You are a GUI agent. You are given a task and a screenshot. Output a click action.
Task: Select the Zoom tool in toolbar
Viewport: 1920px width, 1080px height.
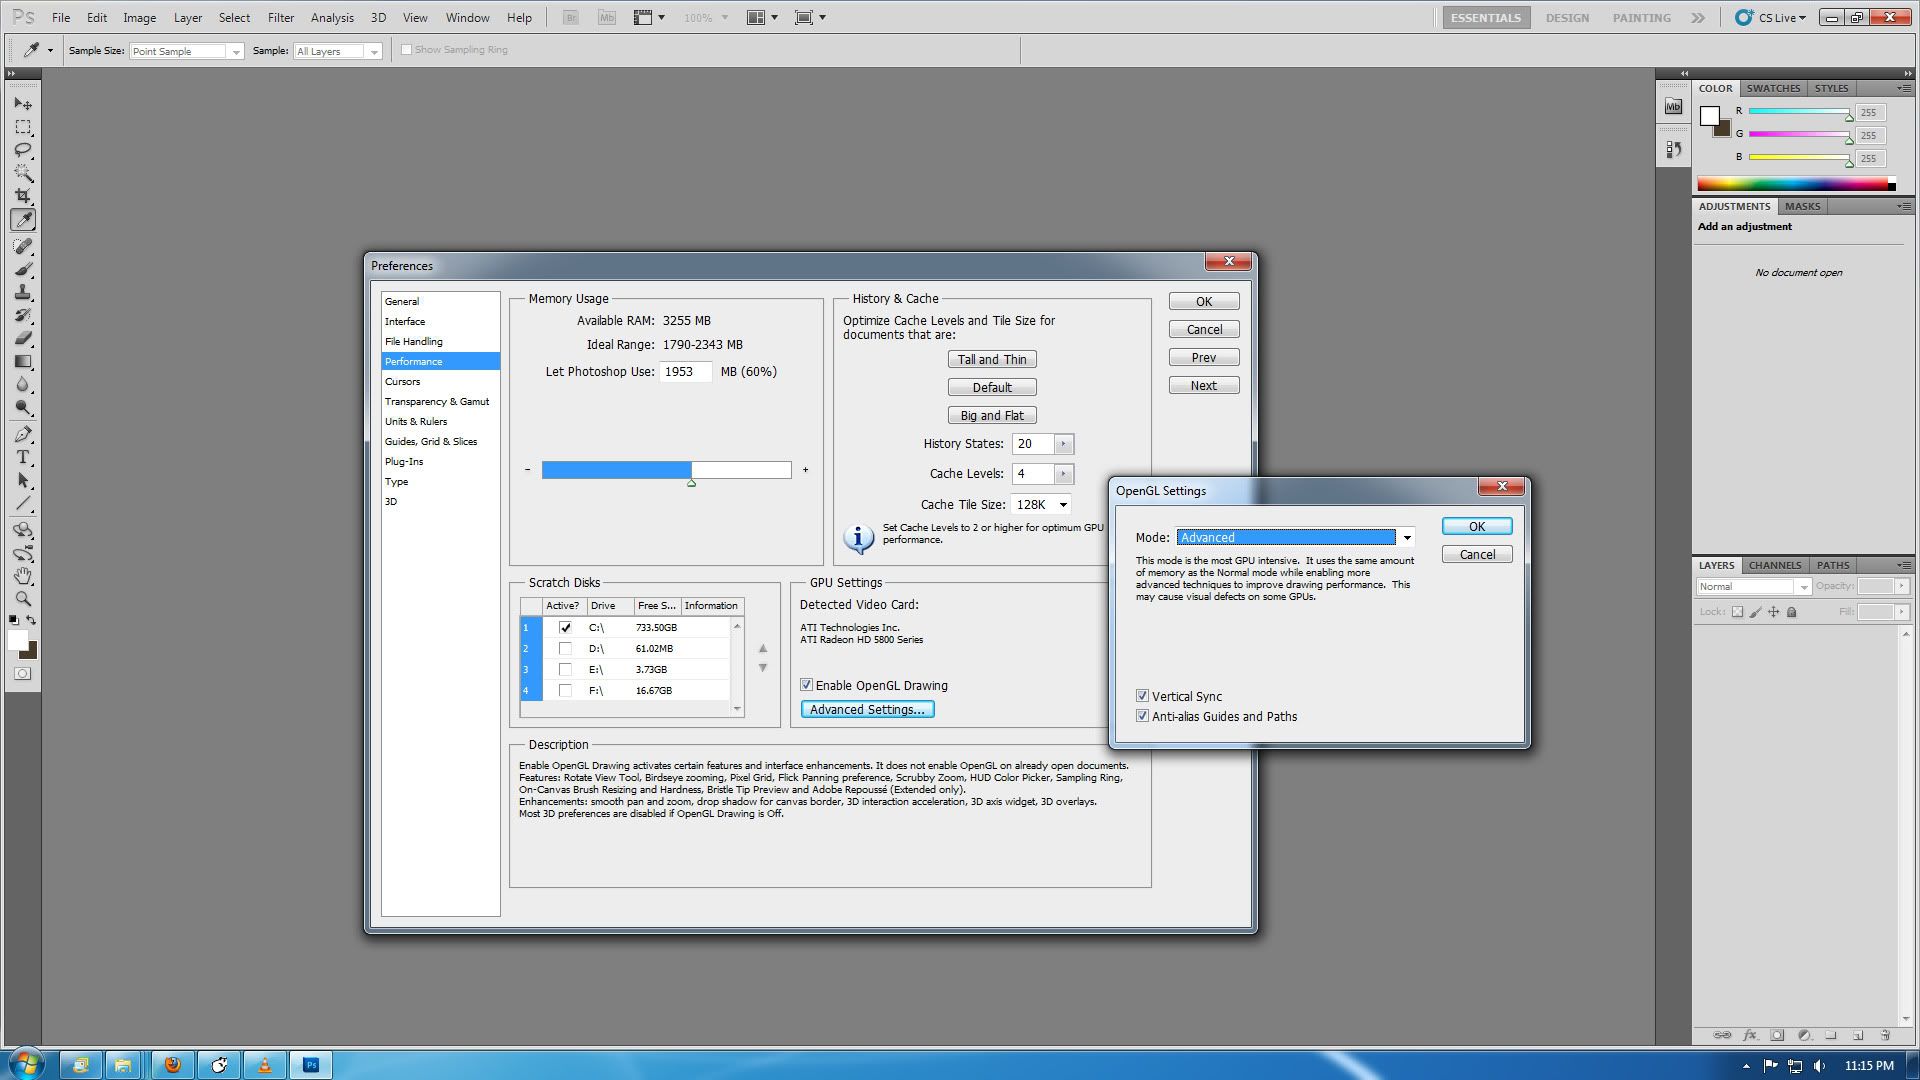pos(23,599)
